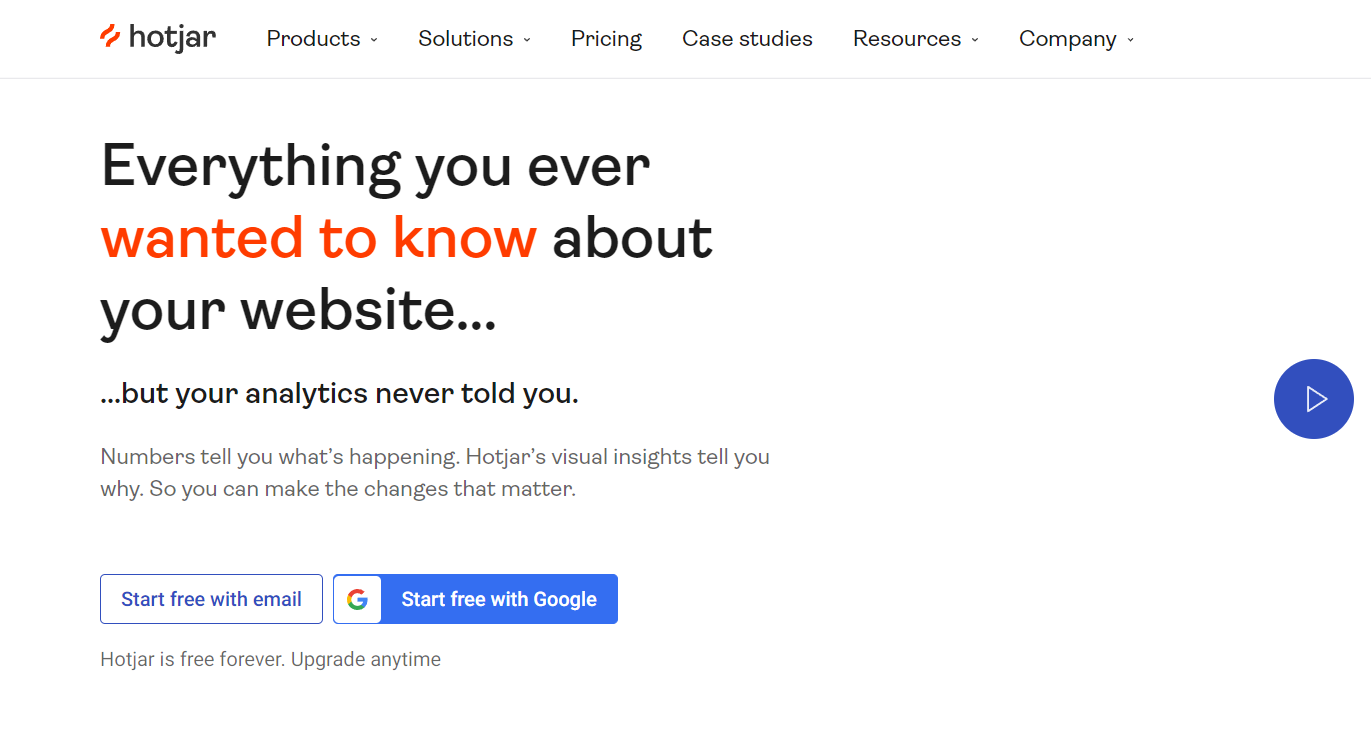
Task: Expand the Products dropdown chevron
Action: (x=374, y=40)
